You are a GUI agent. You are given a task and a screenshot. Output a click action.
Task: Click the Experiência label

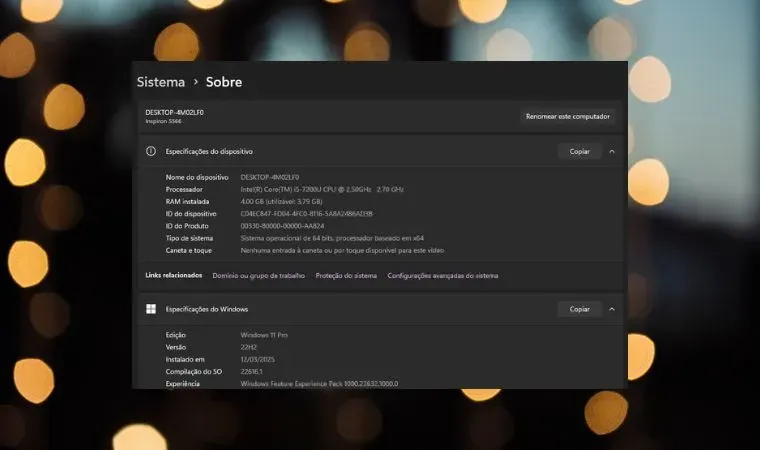pos(183,384)
